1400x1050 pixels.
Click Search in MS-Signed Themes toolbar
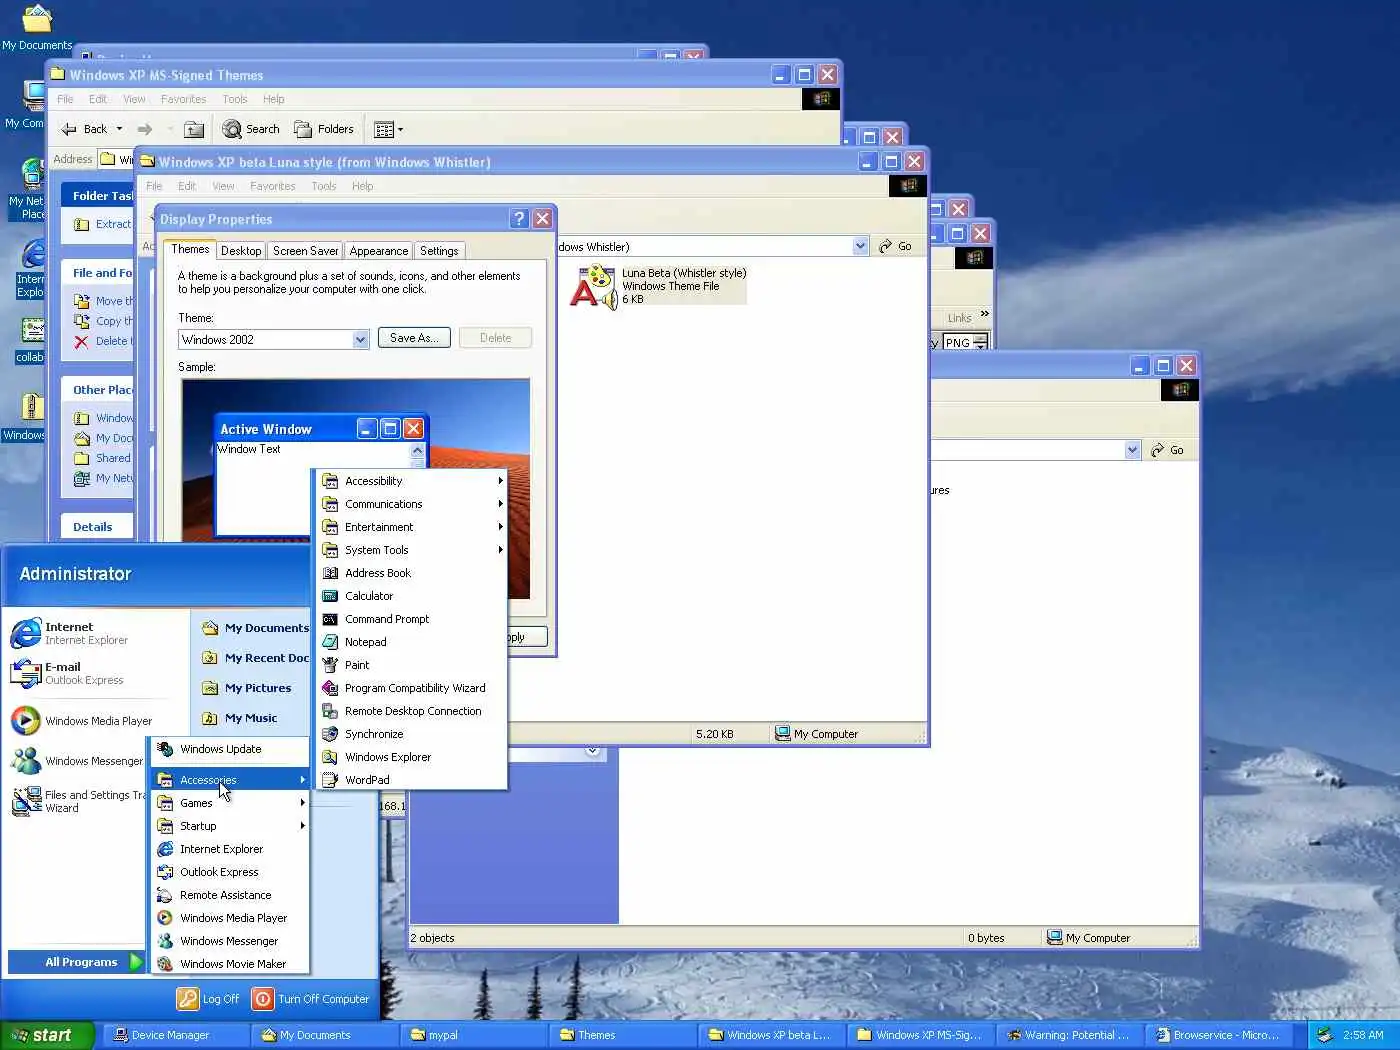pyautogui.click(x=251, y=129)
